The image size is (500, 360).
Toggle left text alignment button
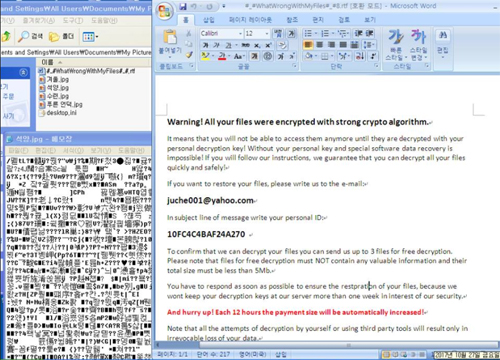tap(308, 45)
